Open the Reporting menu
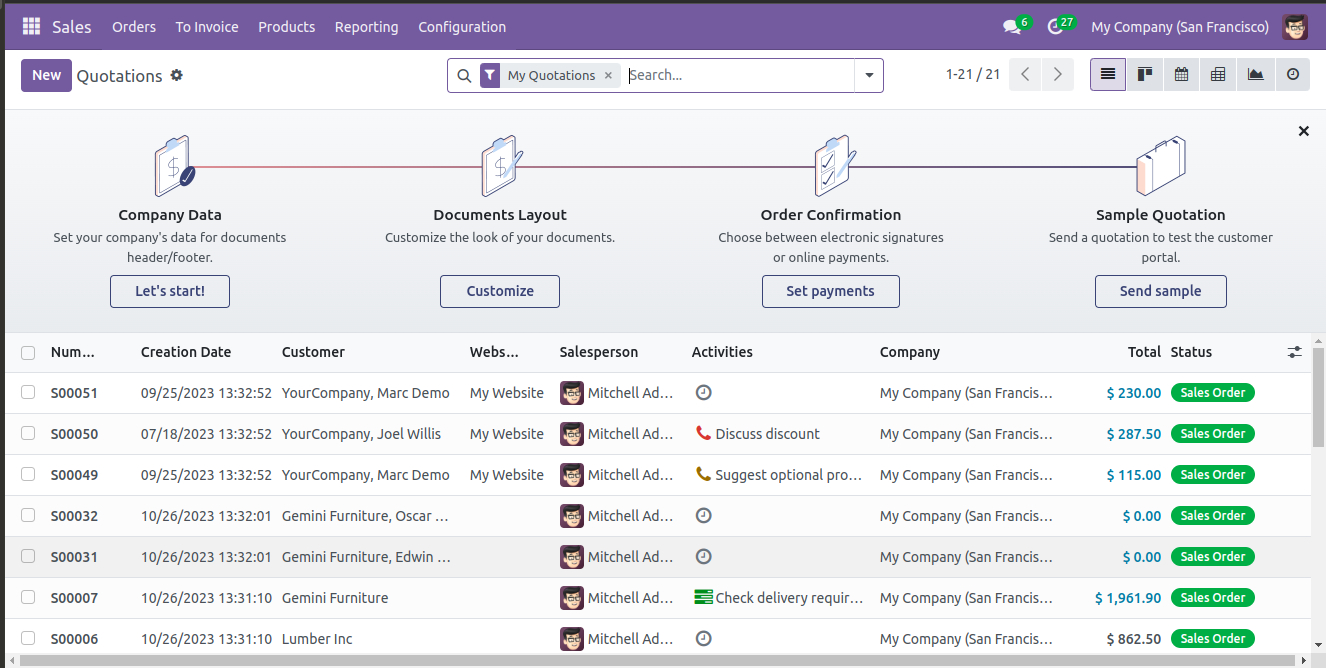Viewport: 1326px width, 668px height. tap(366, 27)
